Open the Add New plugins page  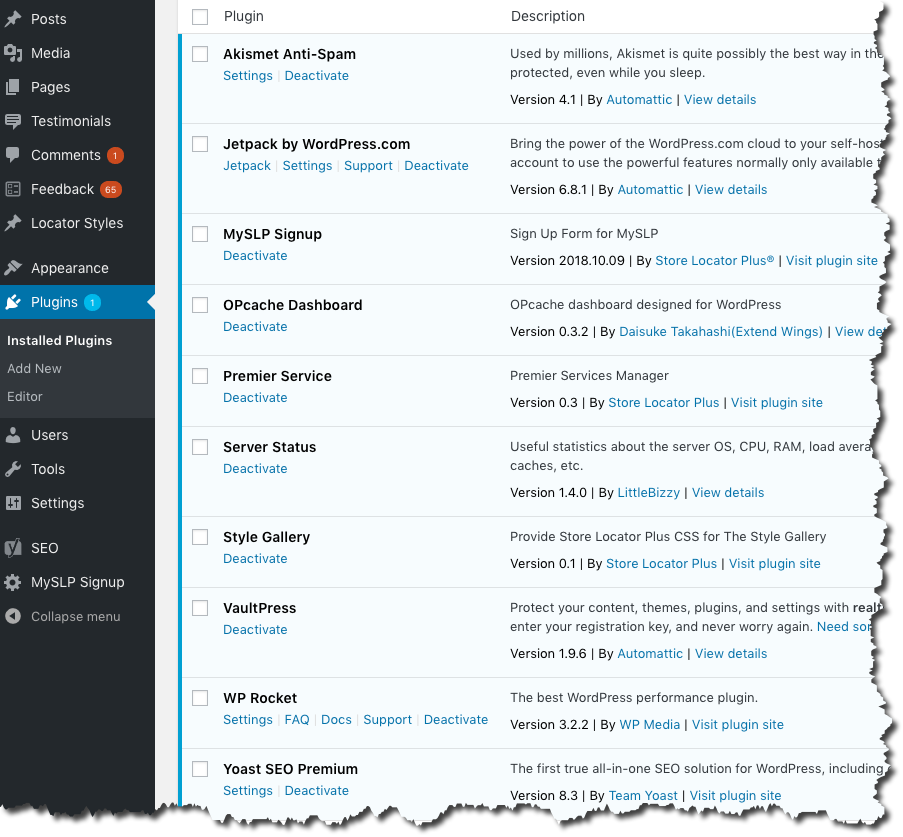click(x=32, y=368)
